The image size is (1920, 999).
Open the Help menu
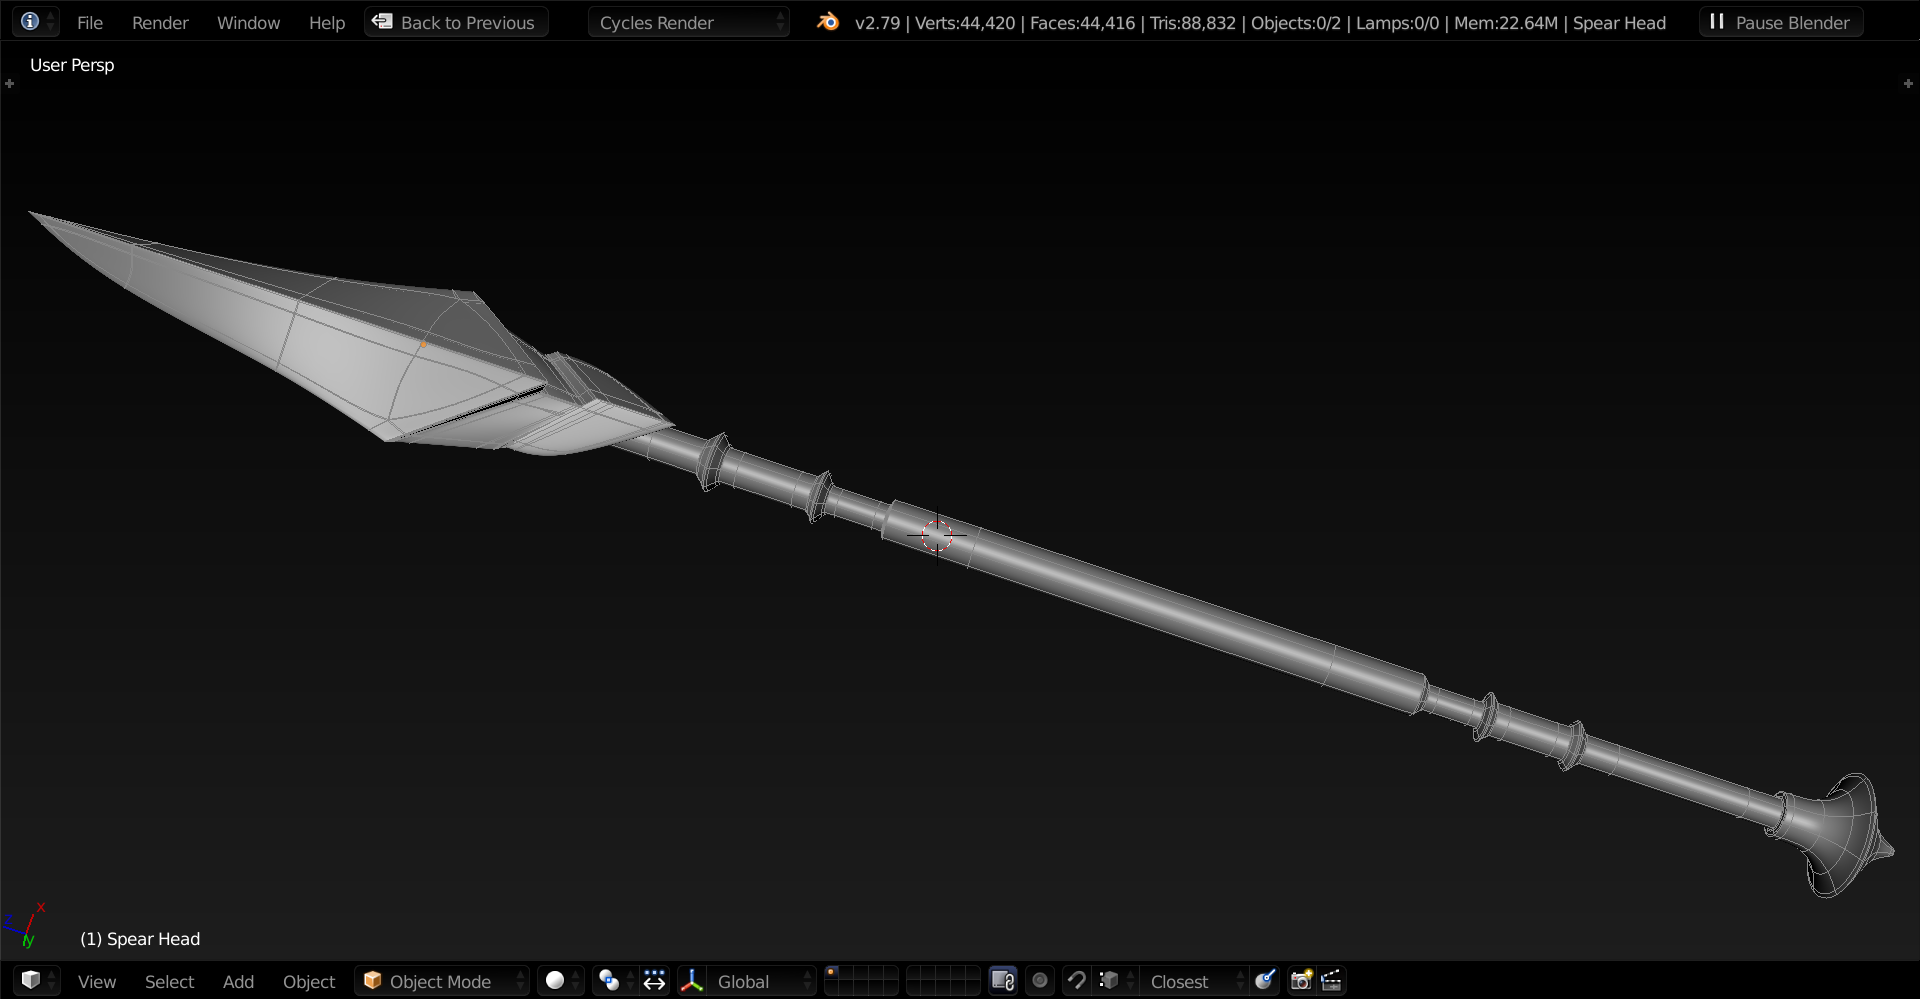coord(326,22)
